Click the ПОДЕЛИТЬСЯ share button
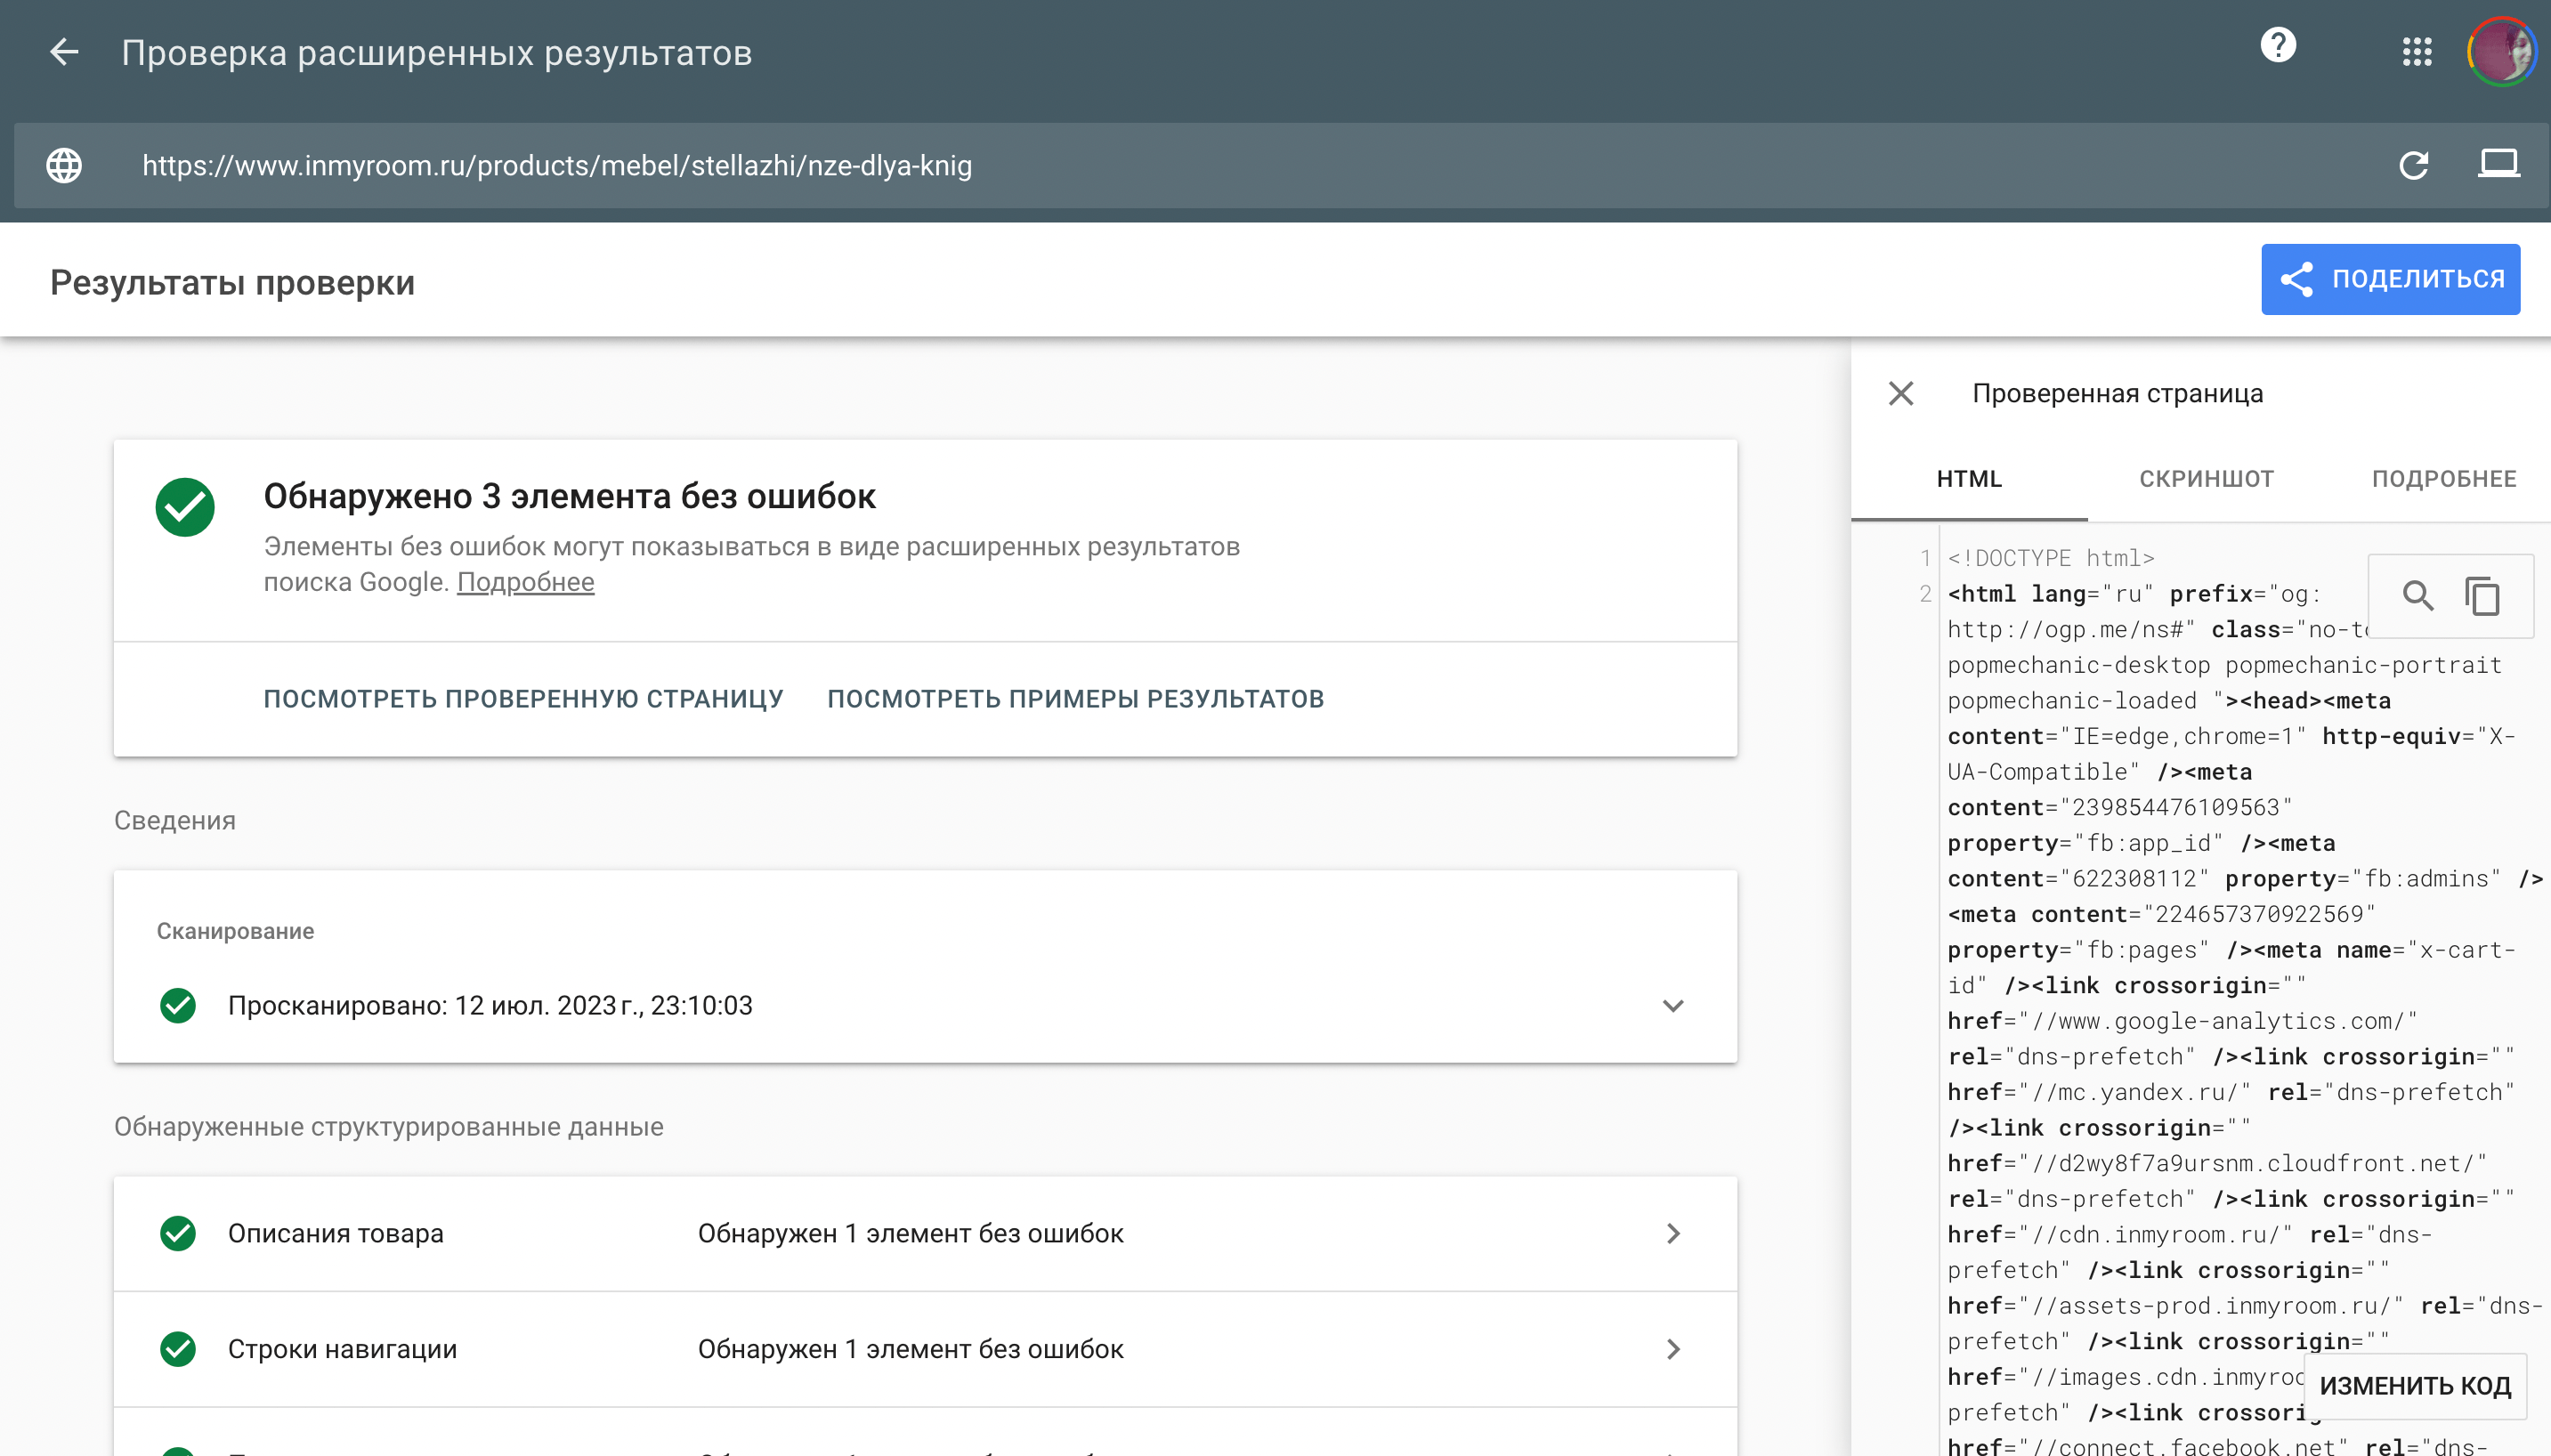This screenshot has width=2551, height=1456. click(2389, 279)
